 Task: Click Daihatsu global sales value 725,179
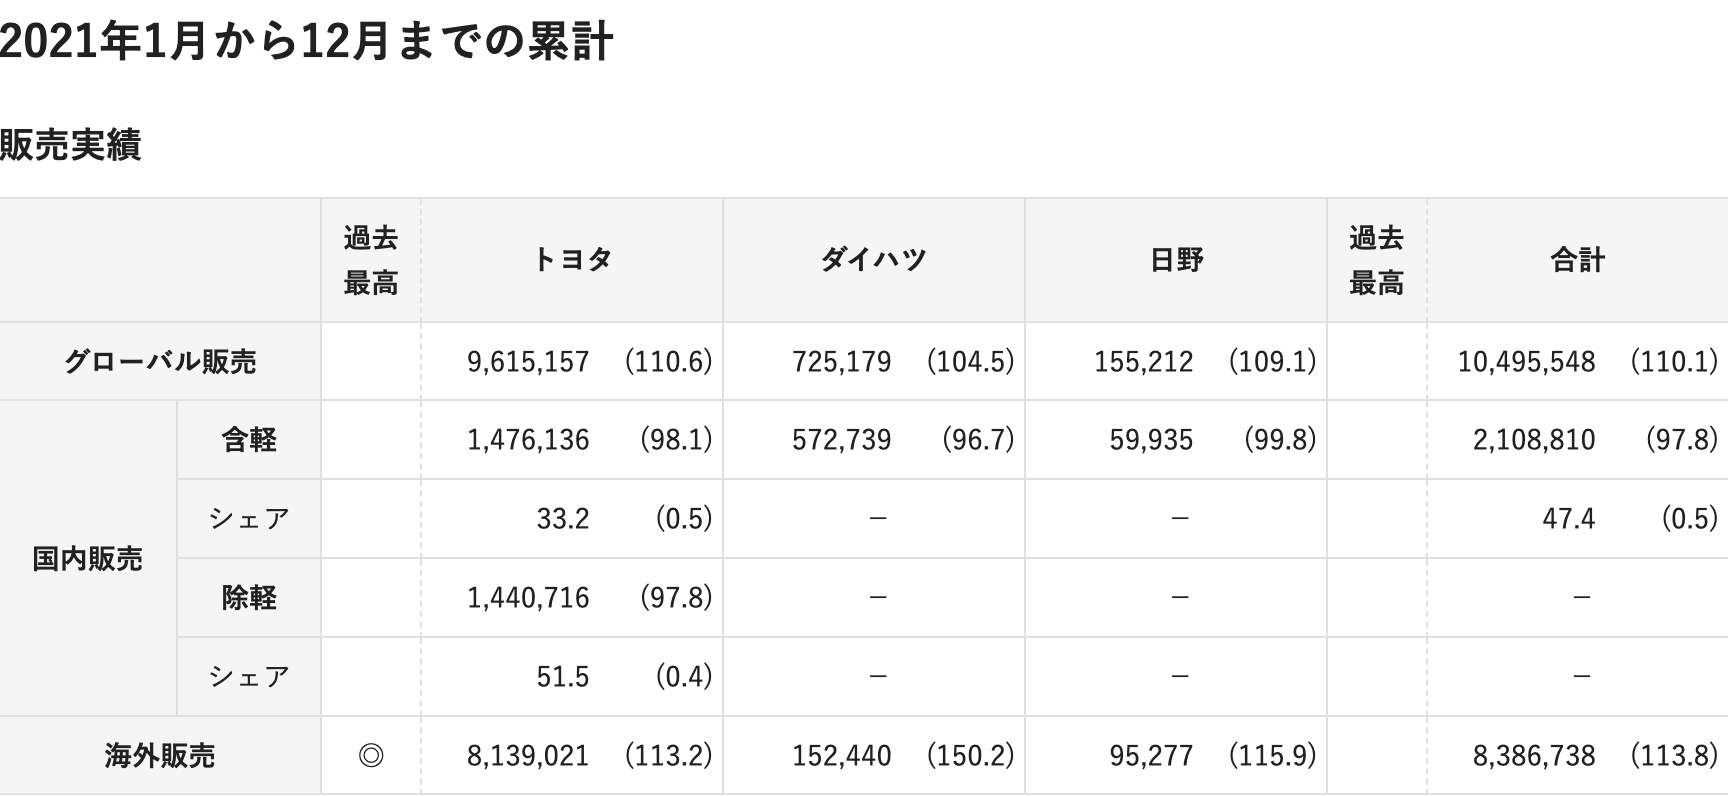coord(841,361)
